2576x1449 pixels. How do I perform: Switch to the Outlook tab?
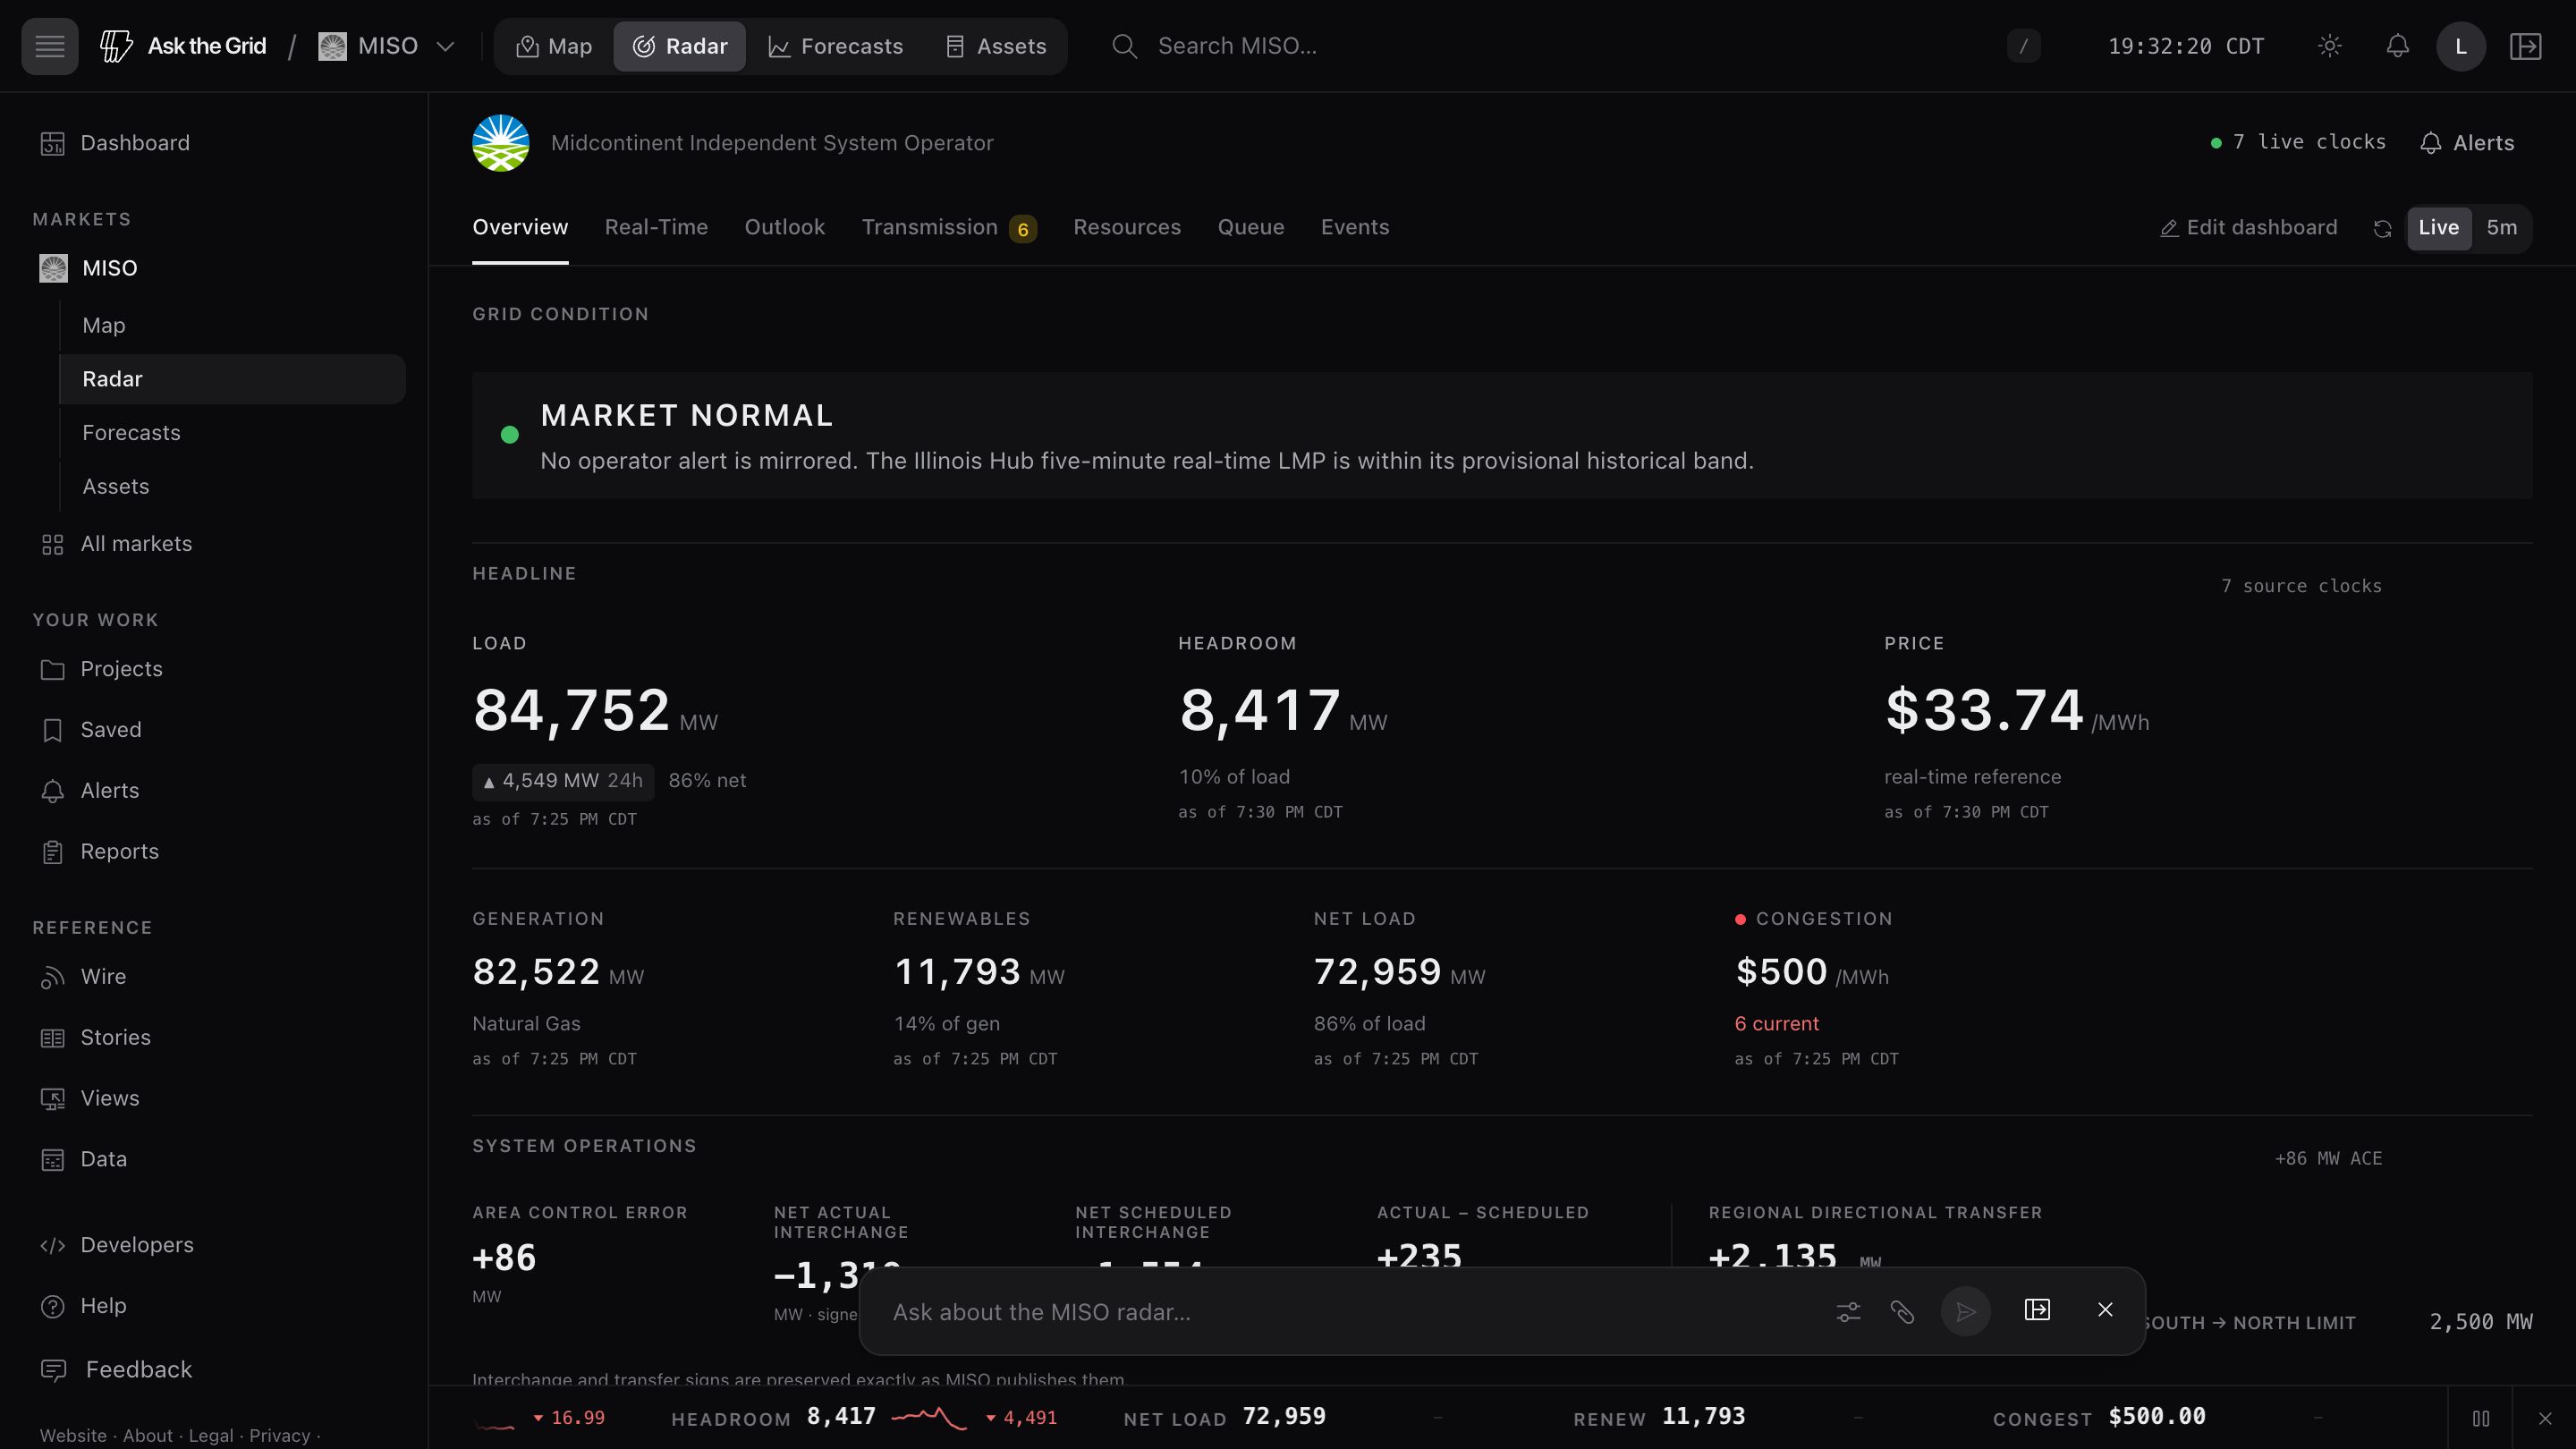click(x=785, y=228)
